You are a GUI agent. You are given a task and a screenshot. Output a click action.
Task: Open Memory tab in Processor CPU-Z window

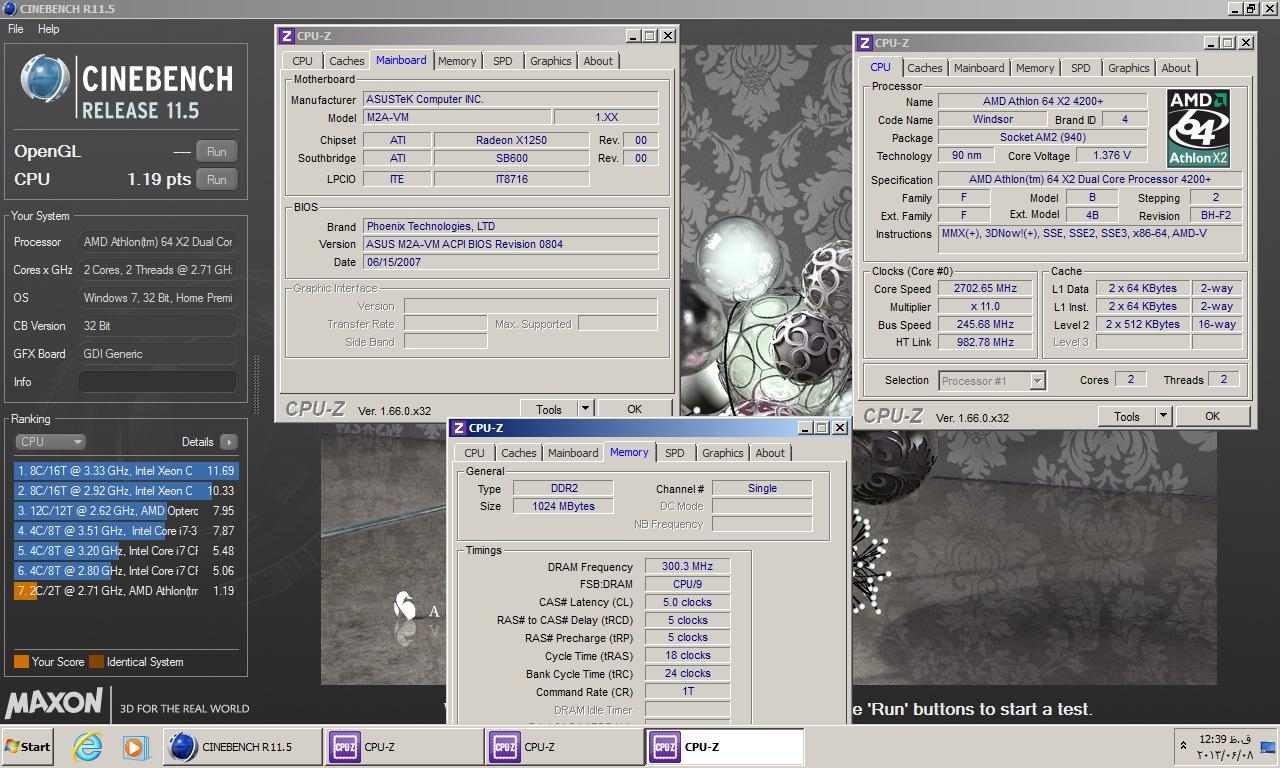[1035, 68]
